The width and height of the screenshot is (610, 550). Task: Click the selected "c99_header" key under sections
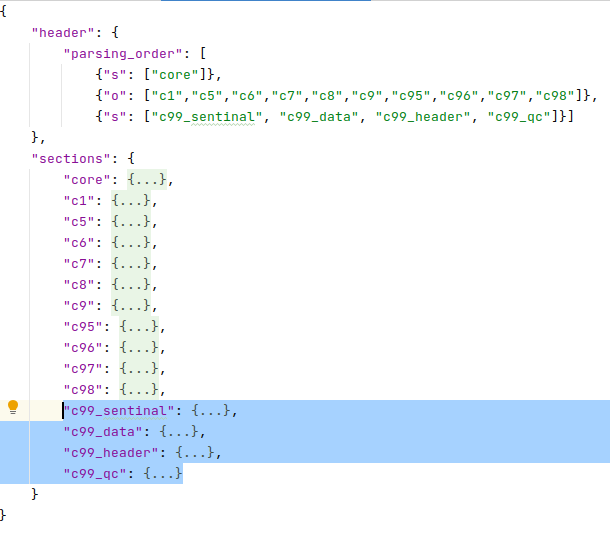coord(111,453)
